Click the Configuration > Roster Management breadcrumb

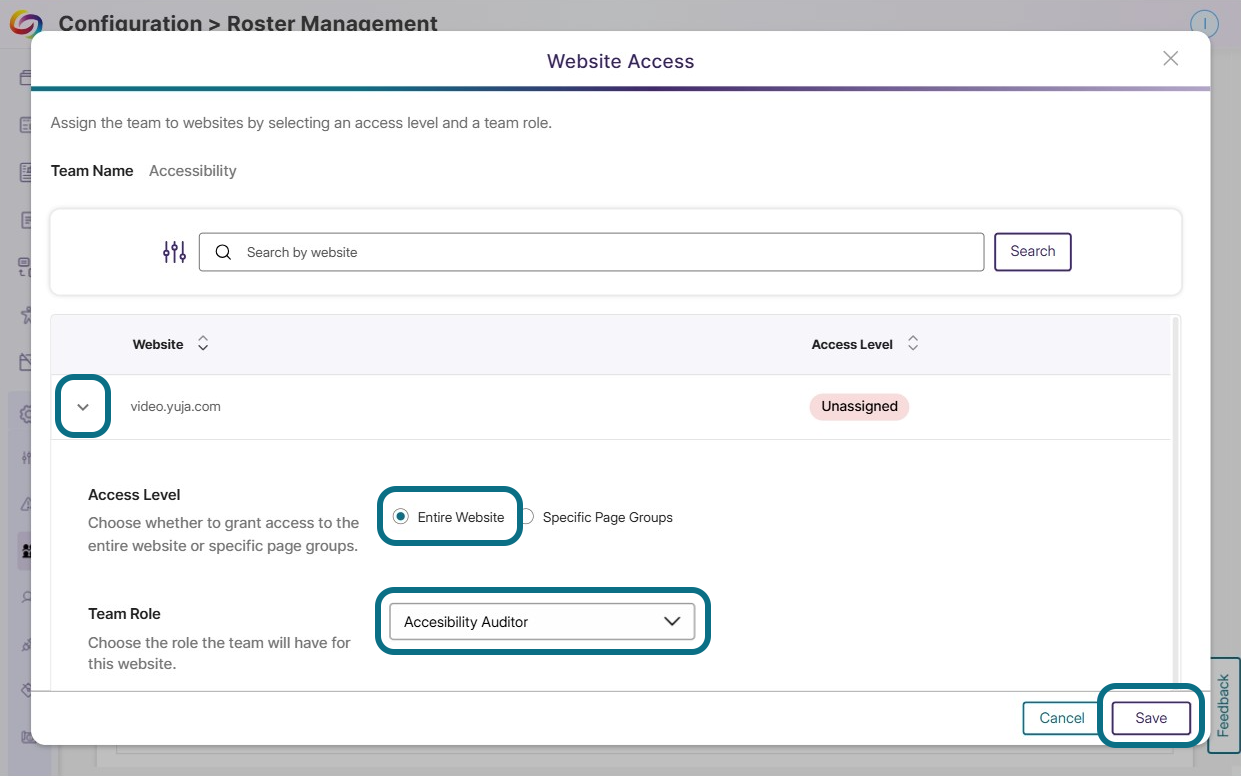click(x=248, y=23)
